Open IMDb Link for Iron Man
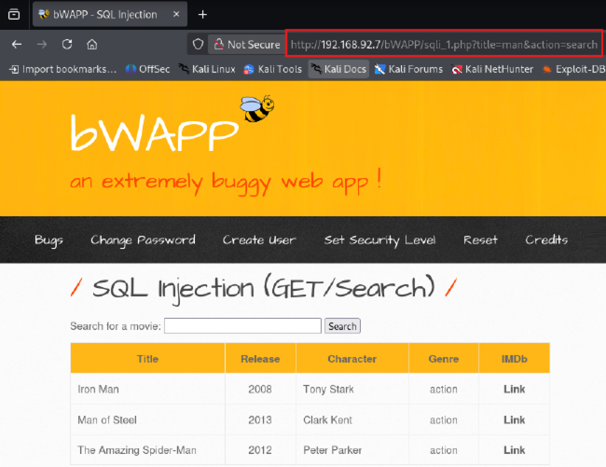This screenshot has width=606, height=467. (514, 389)
